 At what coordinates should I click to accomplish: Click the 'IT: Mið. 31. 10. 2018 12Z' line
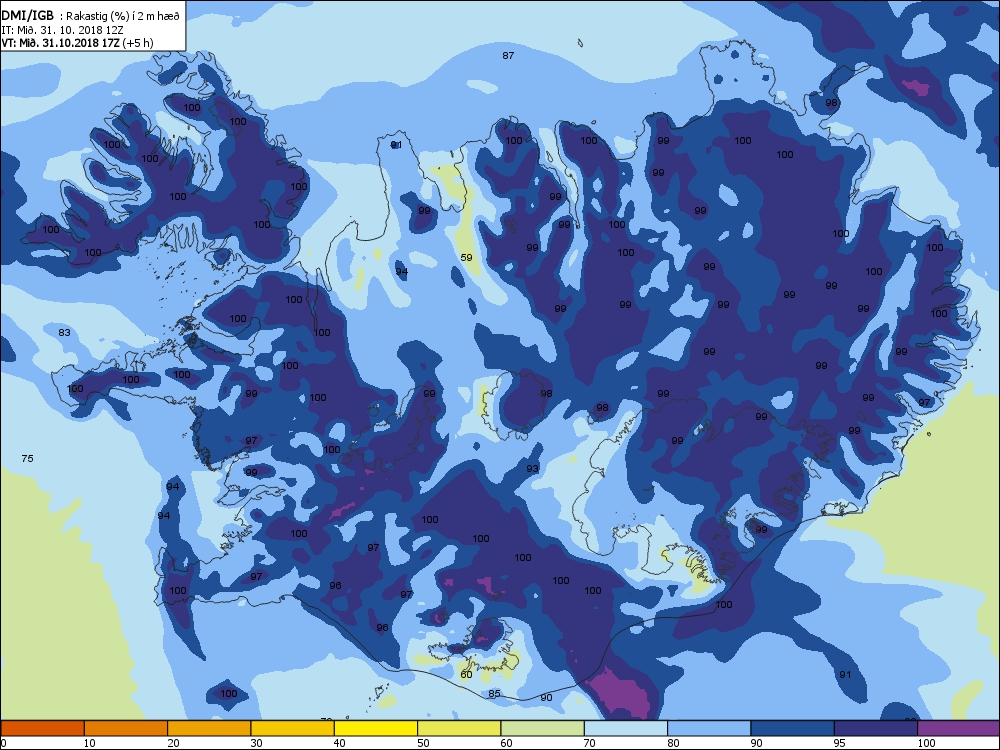[62, 30]
